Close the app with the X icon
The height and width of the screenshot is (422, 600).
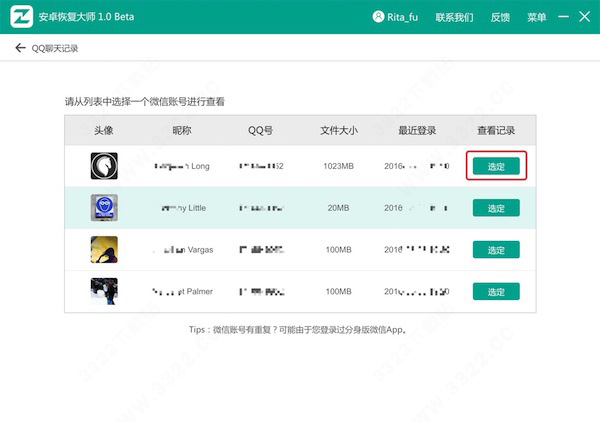585,16
